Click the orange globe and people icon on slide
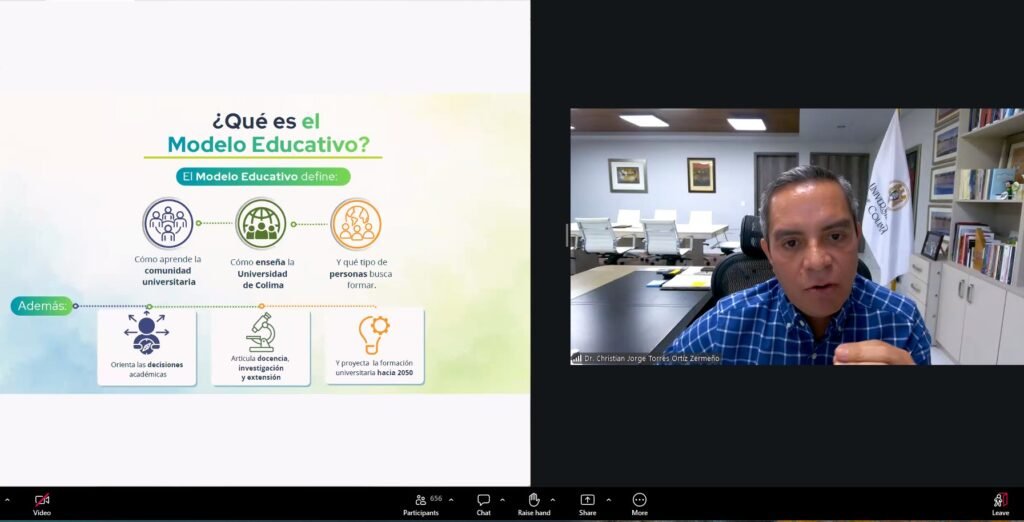 pyautogui.click(x=356, y=223)
